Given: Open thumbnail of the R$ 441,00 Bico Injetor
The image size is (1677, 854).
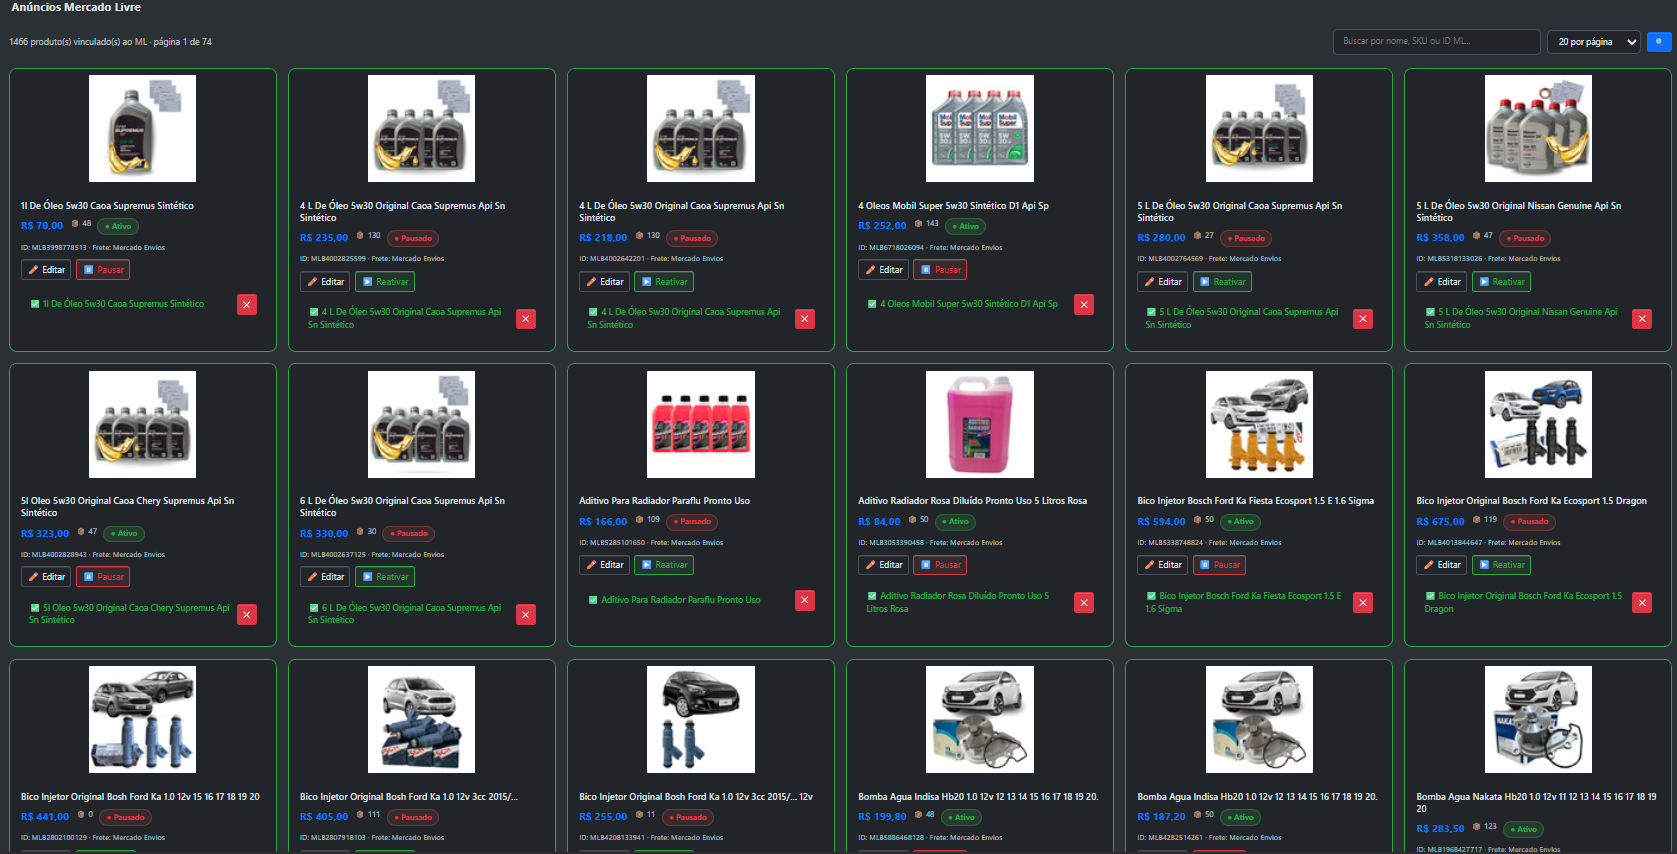Looking at the screenshot, I should click(142, 720).
